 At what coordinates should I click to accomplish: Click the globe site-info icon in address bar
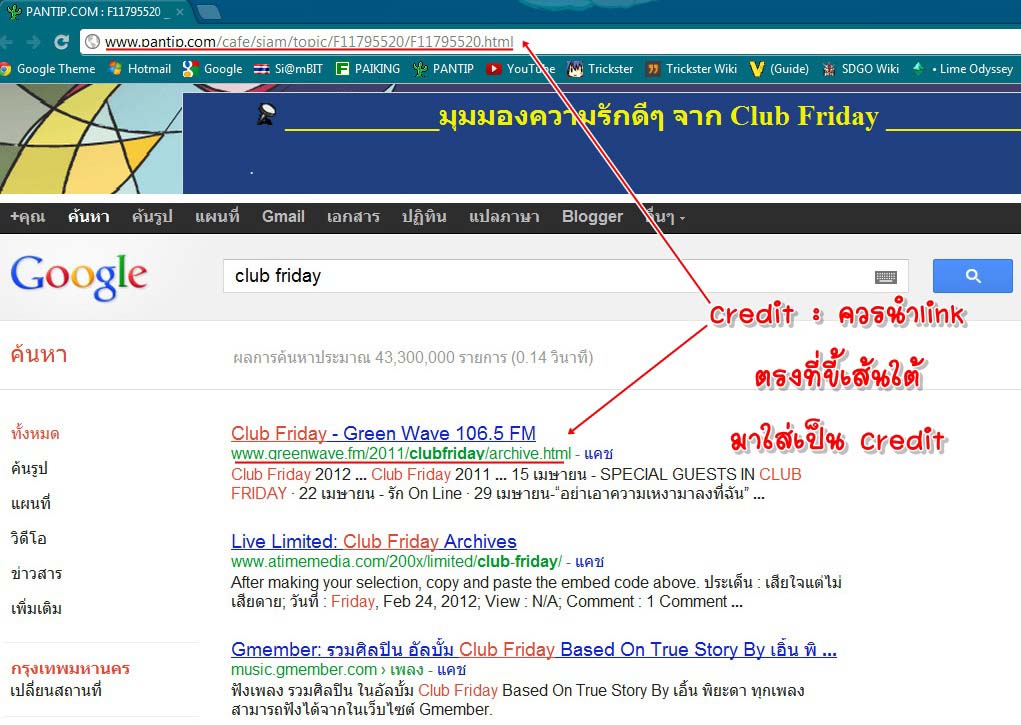click(92, 42)
